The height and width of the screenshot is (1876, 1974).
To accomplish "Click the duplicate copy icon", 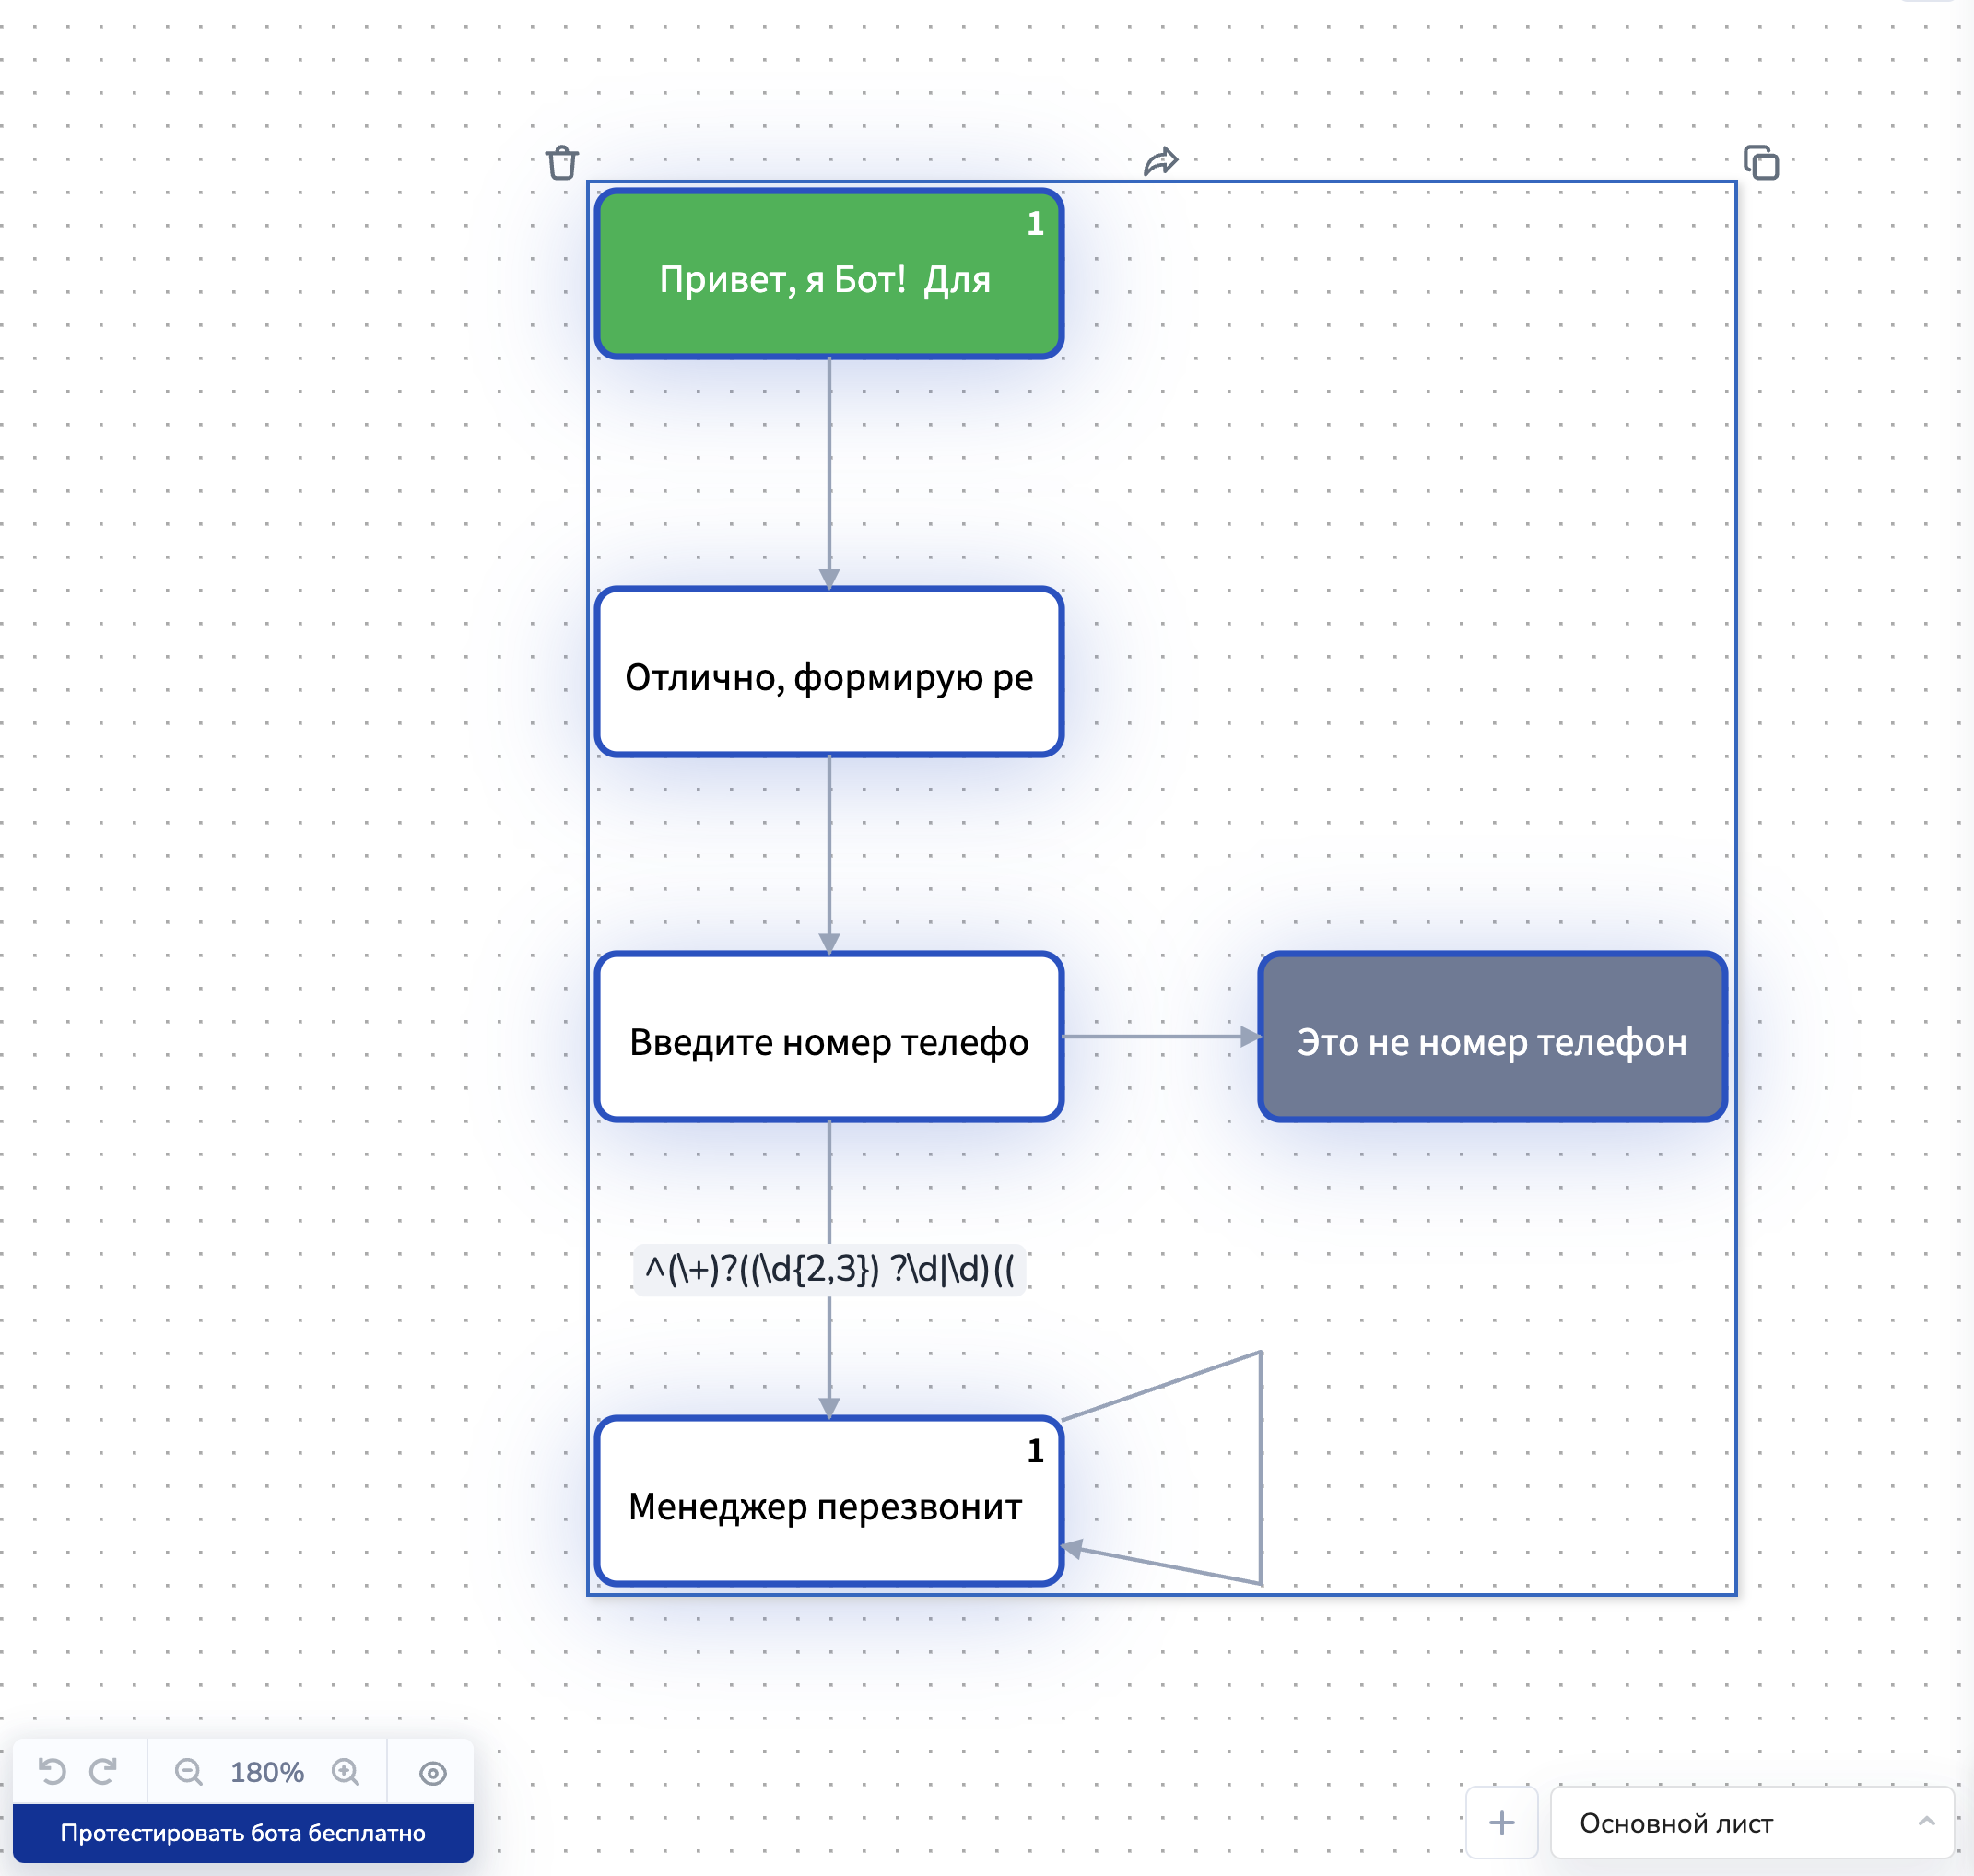I will click(x=1761, y=162).
